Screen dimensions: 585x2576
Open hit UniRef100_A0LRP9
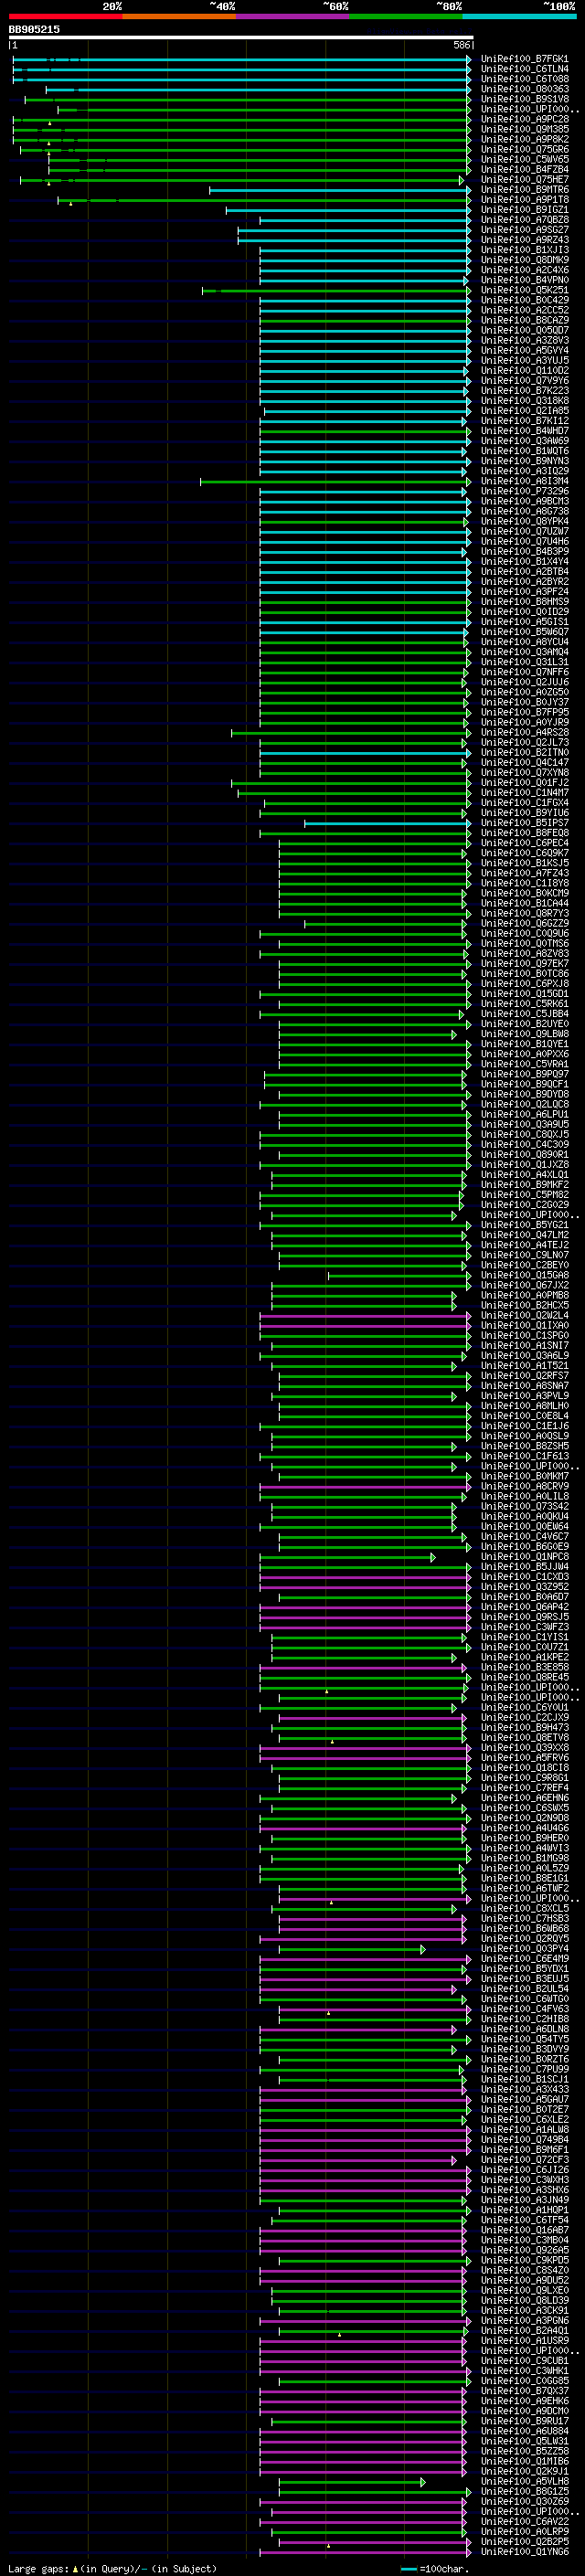point(525,2531)
